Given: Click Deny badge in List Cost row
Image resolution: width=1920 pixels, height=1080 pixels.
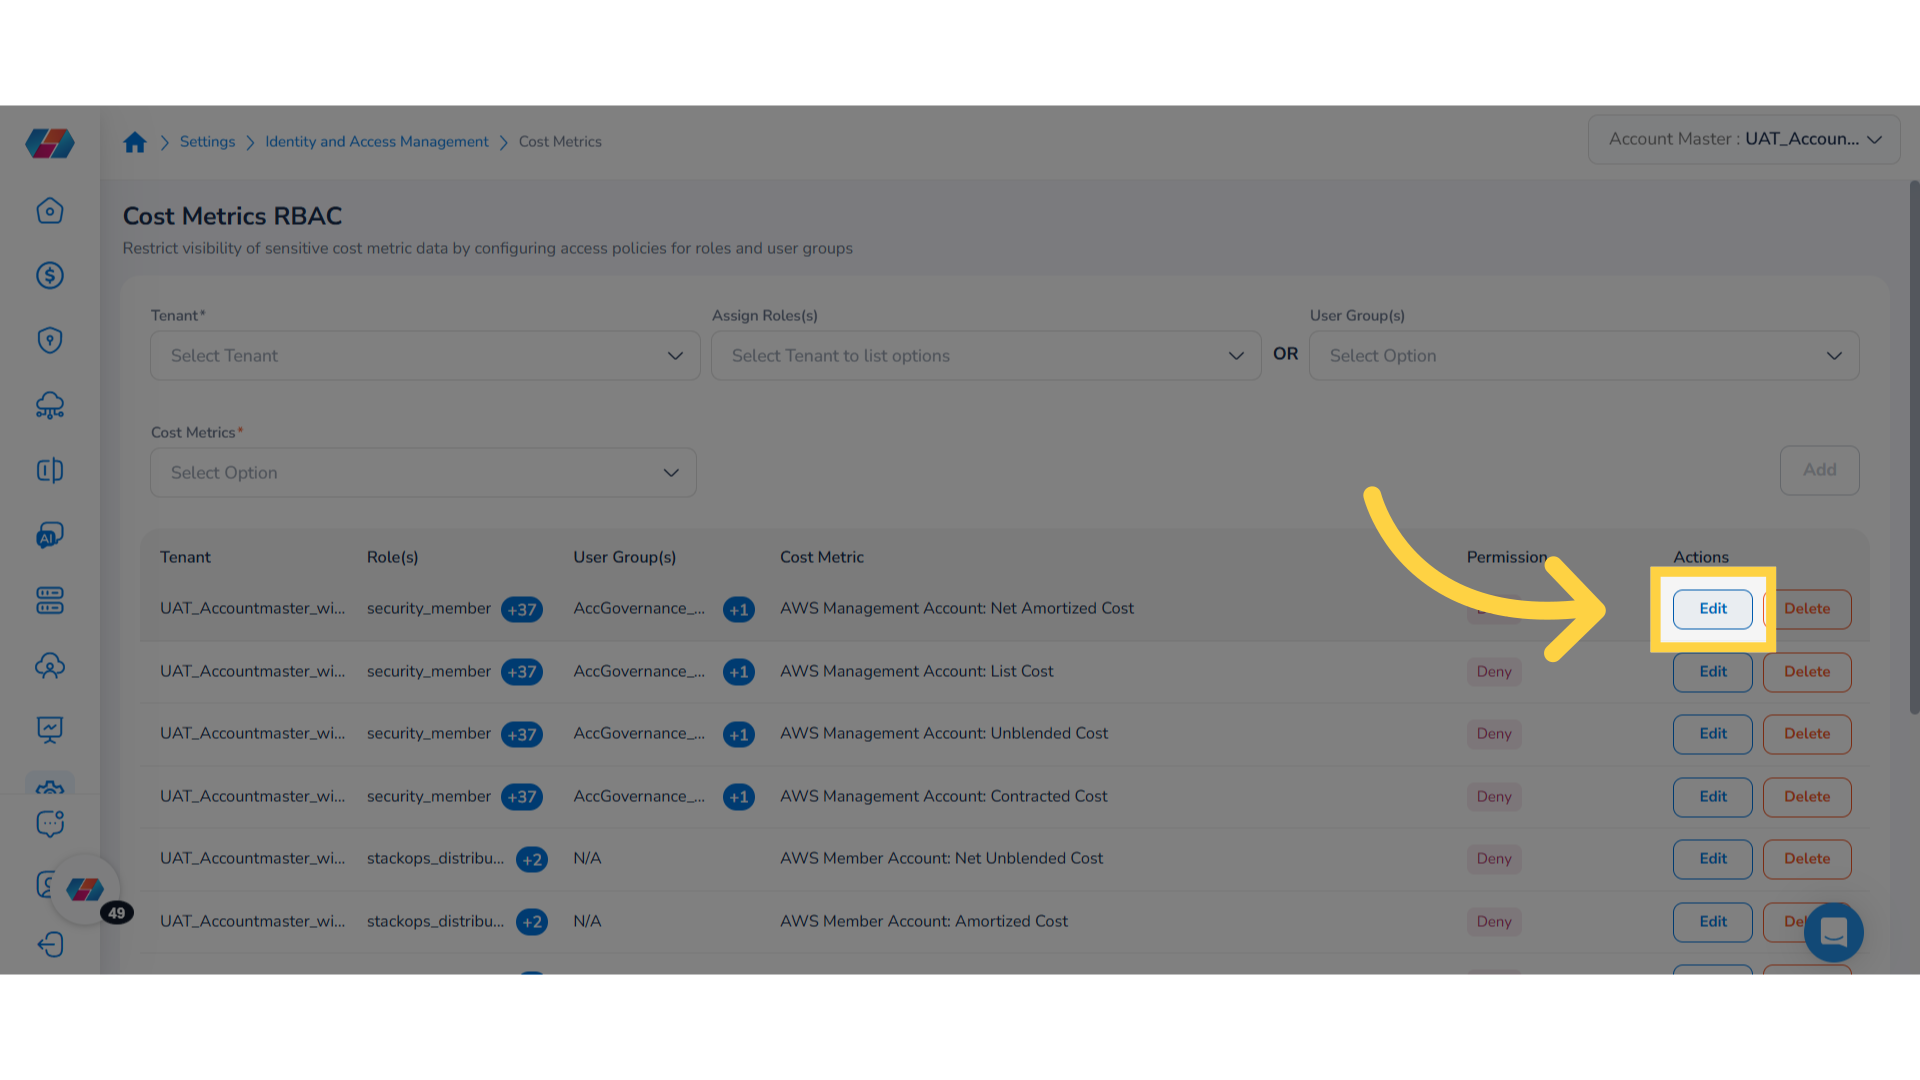Looking at the screenshot, I should 1493,672.
